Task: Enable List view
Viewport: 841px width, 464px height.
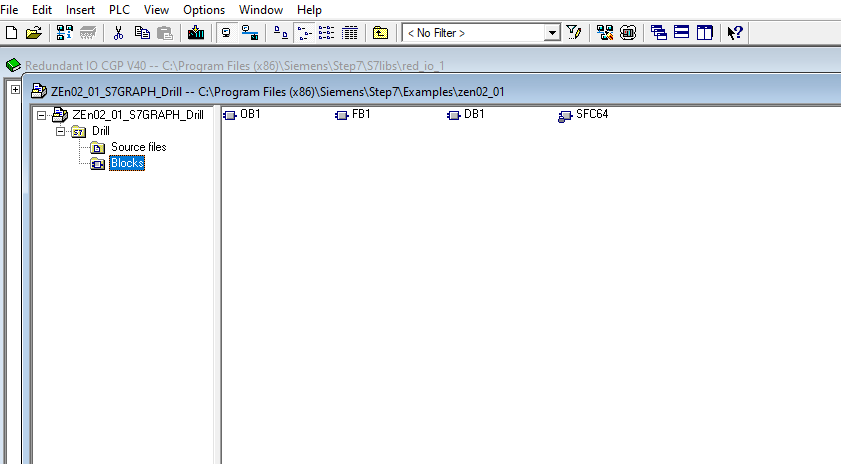Action: [327, 33]
